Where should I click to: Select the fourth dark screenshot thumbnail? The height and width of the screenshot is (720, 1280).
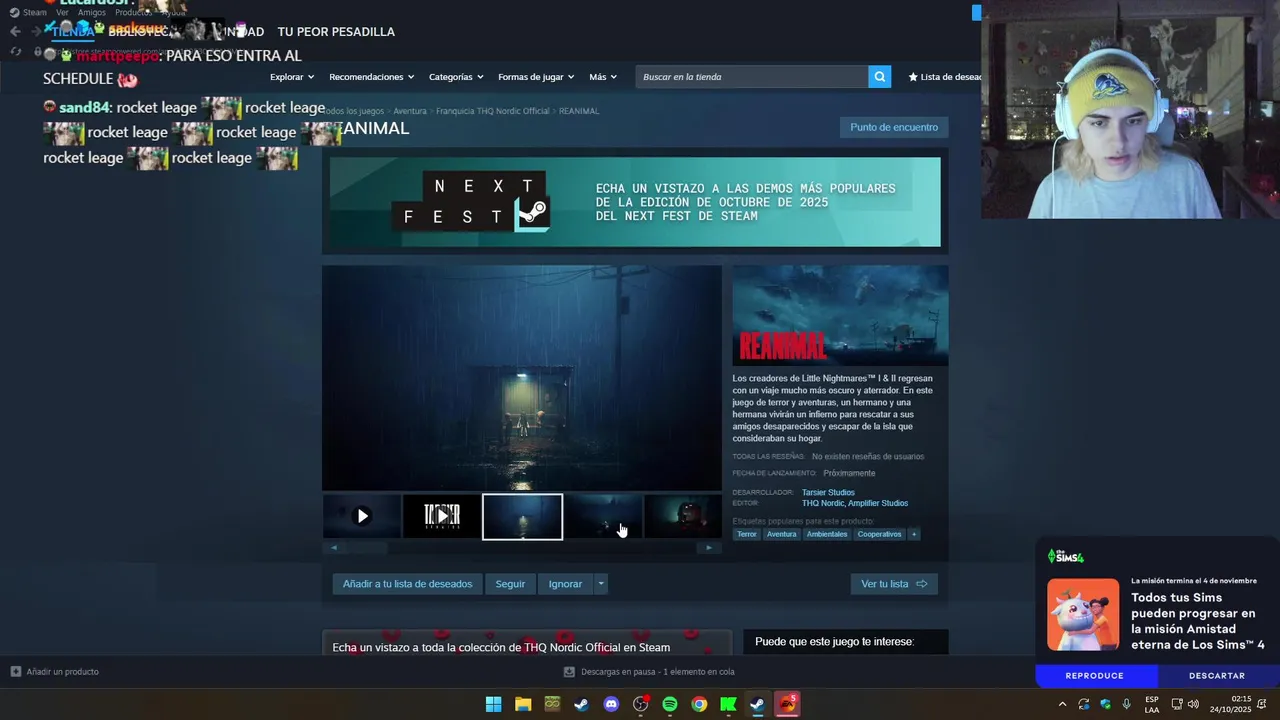coord(602,516)
